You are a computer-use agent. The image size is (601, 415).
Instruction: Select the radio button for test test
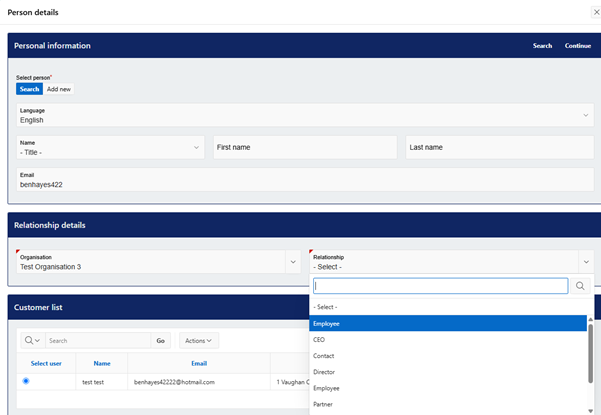[x=26, y=381]
